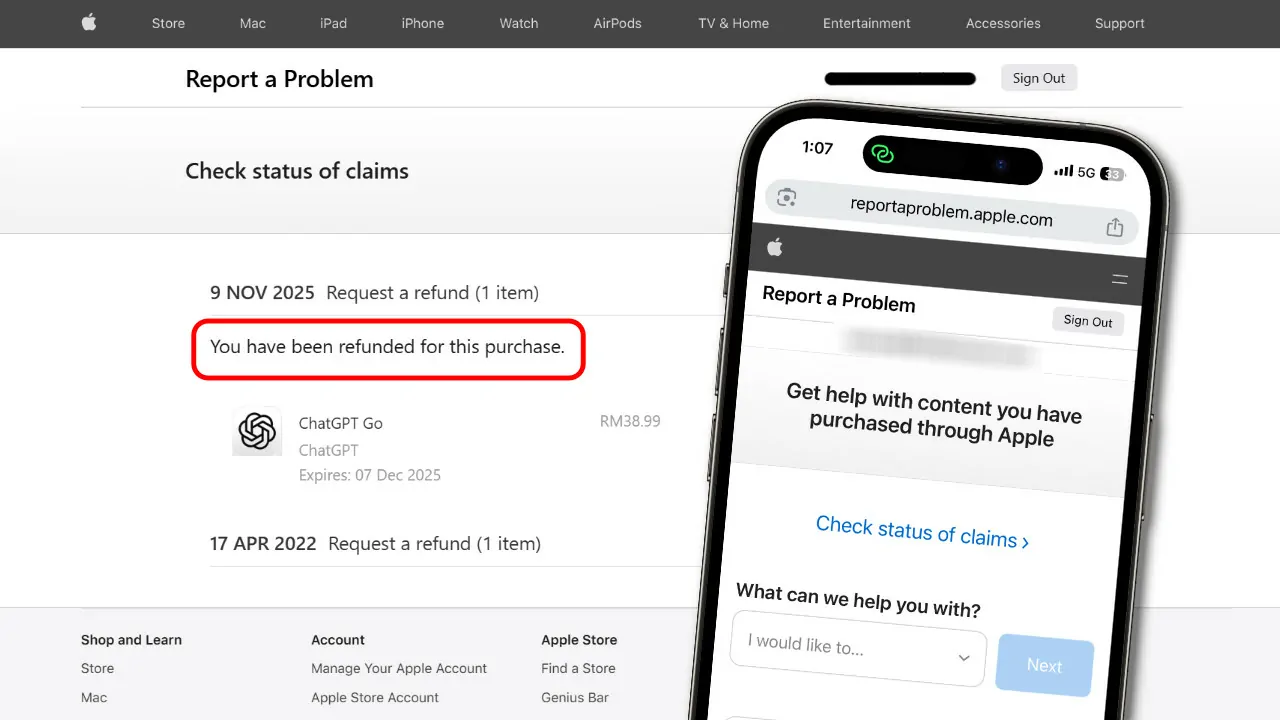The width and height of the screenshot is (1280, 720).
Task: Click the Apple logo in the top navigation bar
Action: 89,23
